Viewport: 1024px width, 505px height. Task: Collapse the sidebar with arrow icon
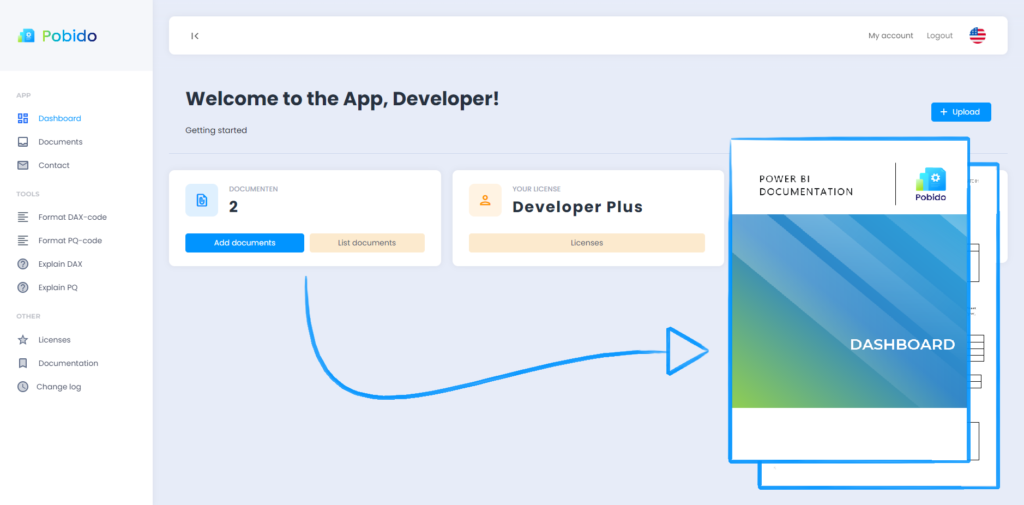[x=195, y=36]
